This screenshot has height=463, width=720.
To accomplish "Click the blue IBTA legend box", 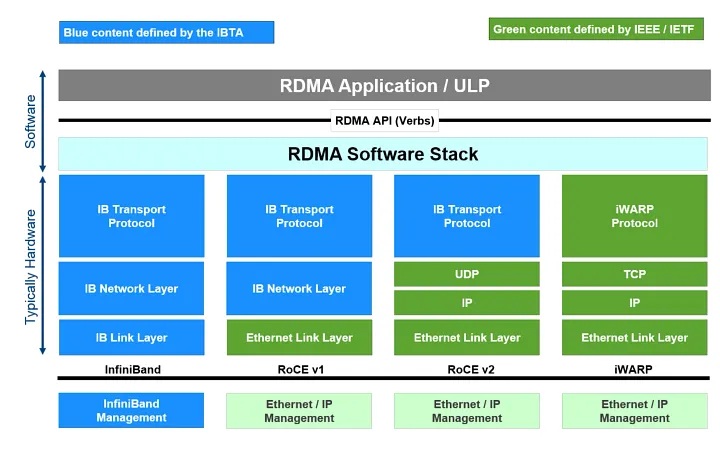I will (x=166, y=33).
